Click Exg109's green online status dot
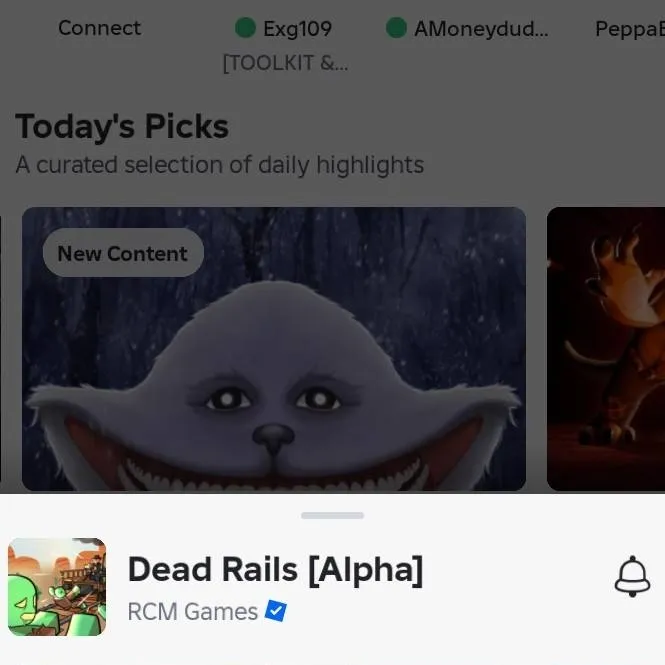 (245, 28)
